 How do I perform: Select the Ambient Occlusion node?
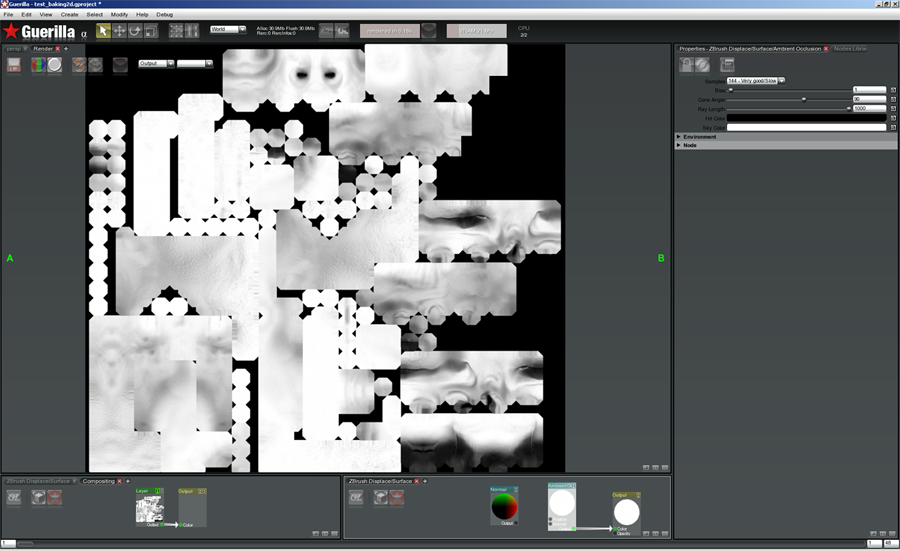(562, 506)
